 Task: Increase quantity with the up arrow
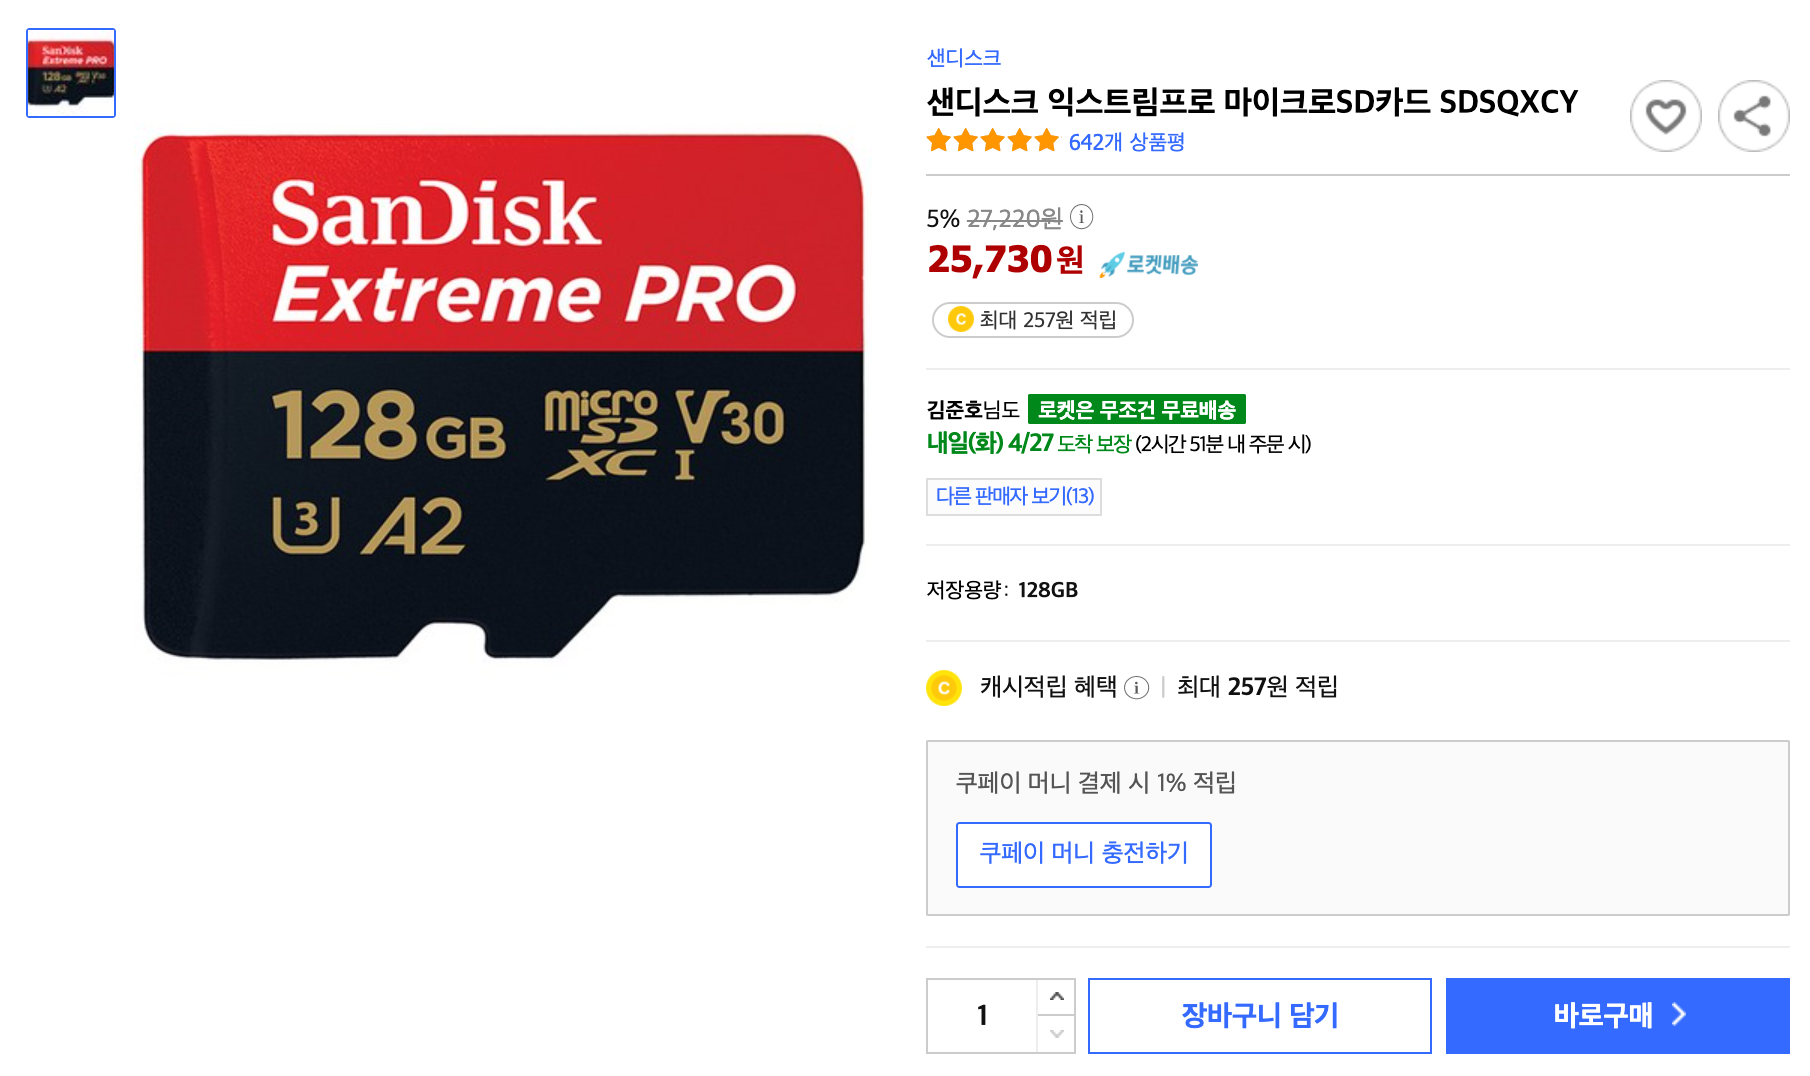coord(1056,997)
